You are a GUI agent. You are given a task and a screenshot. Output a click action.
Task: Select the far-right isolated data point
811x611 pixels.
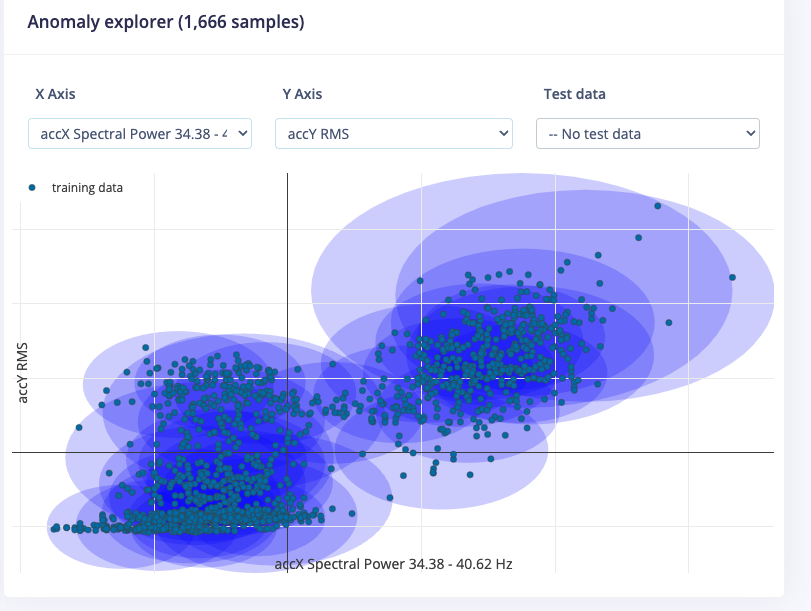click(x=732, y=277)
